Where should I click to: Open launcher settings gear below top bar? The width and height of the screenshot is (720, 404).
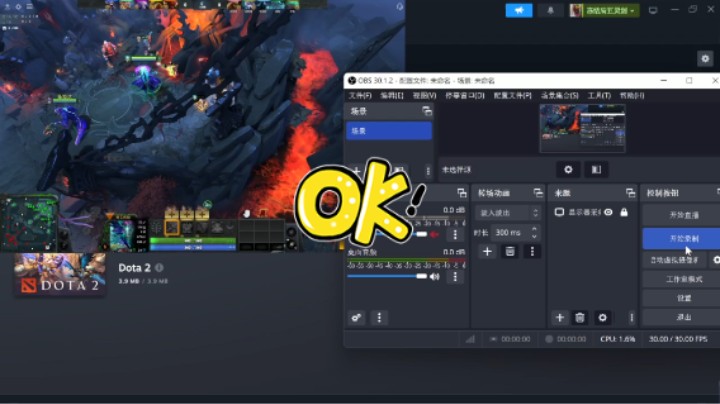click(x=705, y=59)
